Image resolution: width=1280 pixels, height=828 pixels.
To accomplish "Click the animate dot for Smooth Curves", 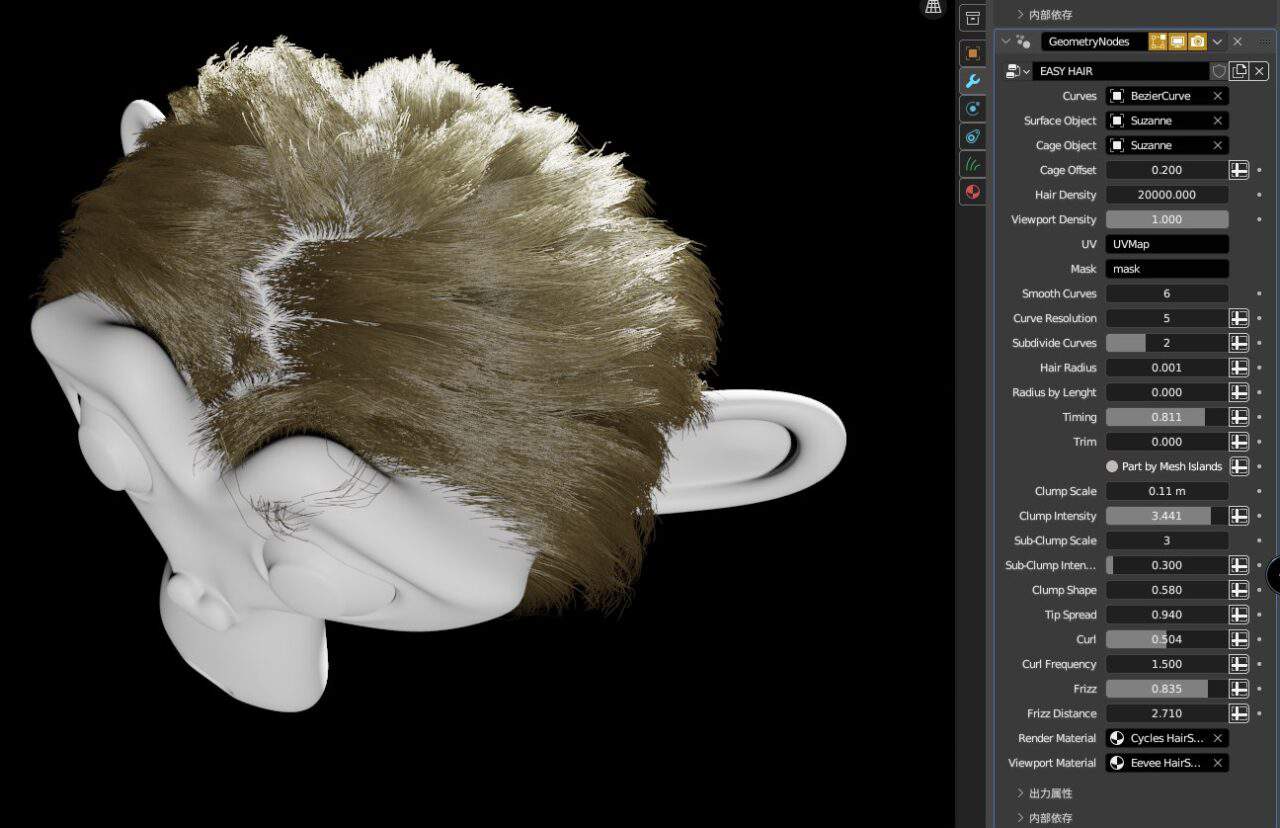I will [1259, 294].
